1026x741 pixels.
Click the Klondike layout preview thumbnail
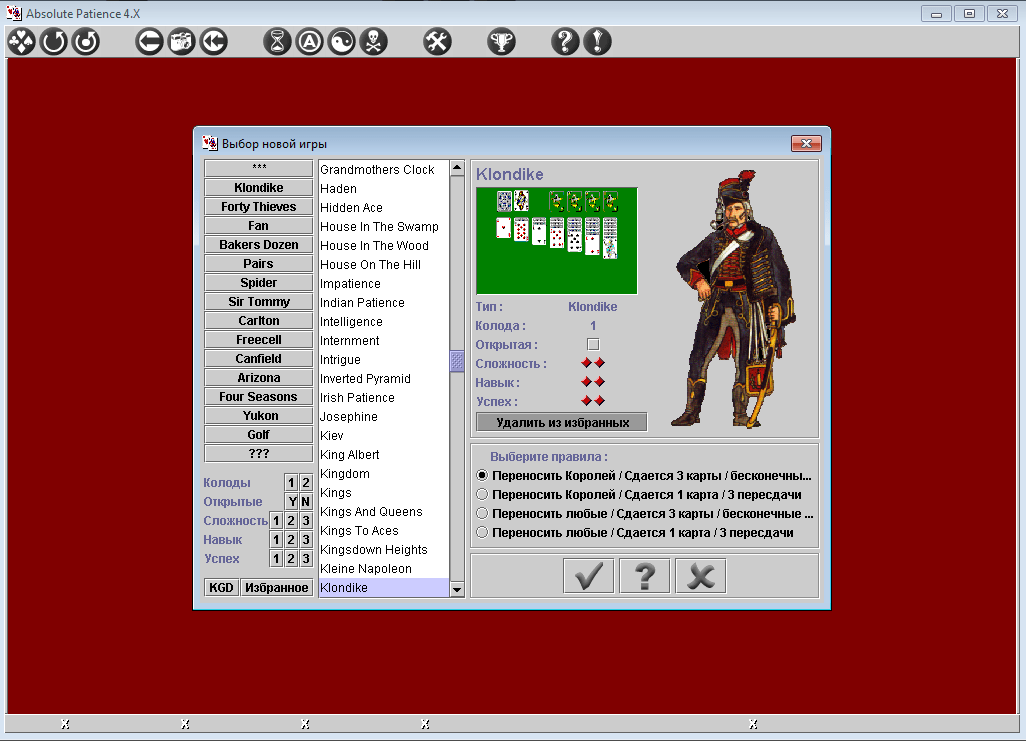(x=556, y=240)
